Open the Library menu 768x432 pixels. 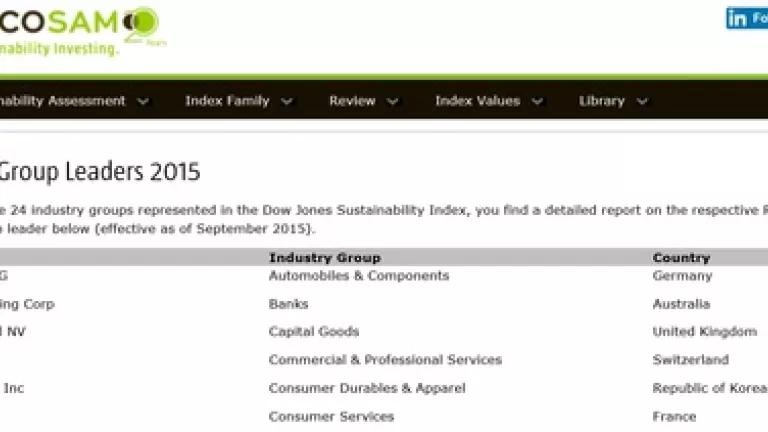(x=601, y=101)
